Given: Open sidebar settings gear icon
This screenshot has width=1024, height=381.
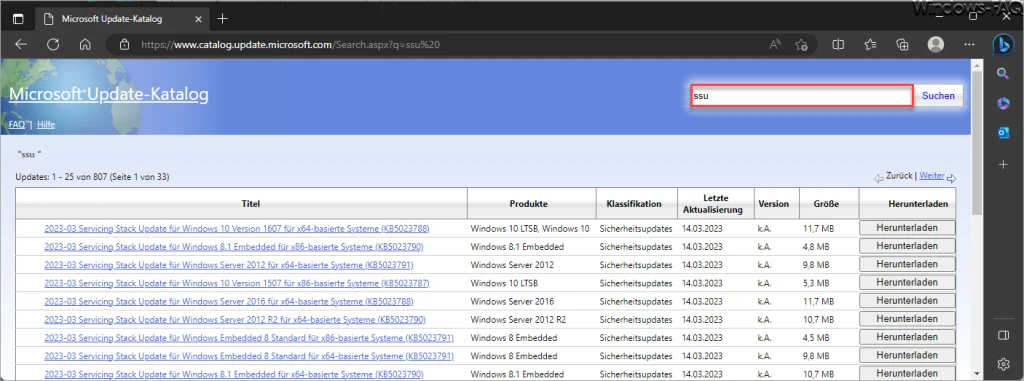Looking at the screenshot, I should click(1003, 363).
